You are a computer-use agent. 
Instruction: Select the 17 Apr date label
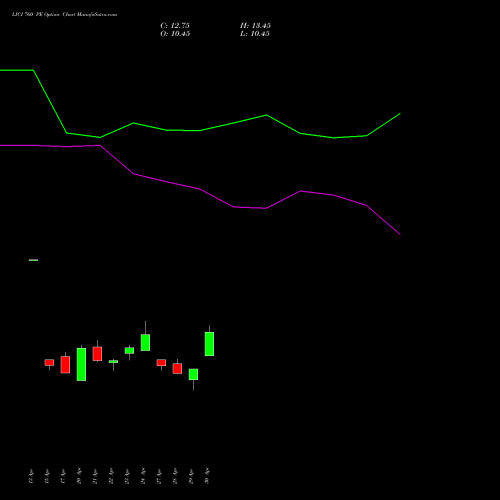pyautogui.click(x=63, y=476)
